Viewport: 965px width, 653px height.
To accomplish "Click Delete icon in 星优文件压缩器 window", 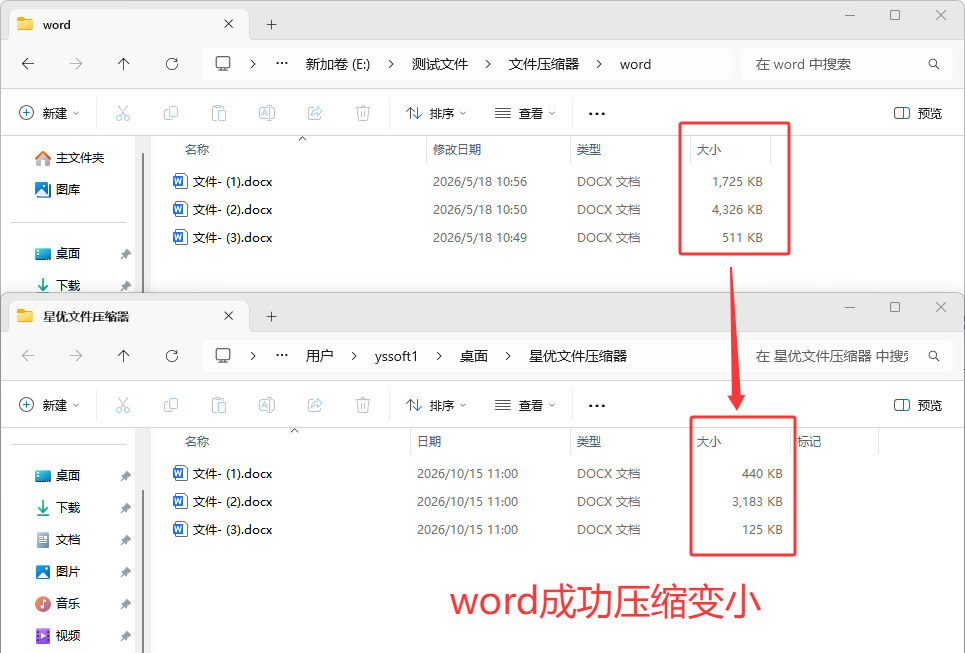I will coord(363,405).
